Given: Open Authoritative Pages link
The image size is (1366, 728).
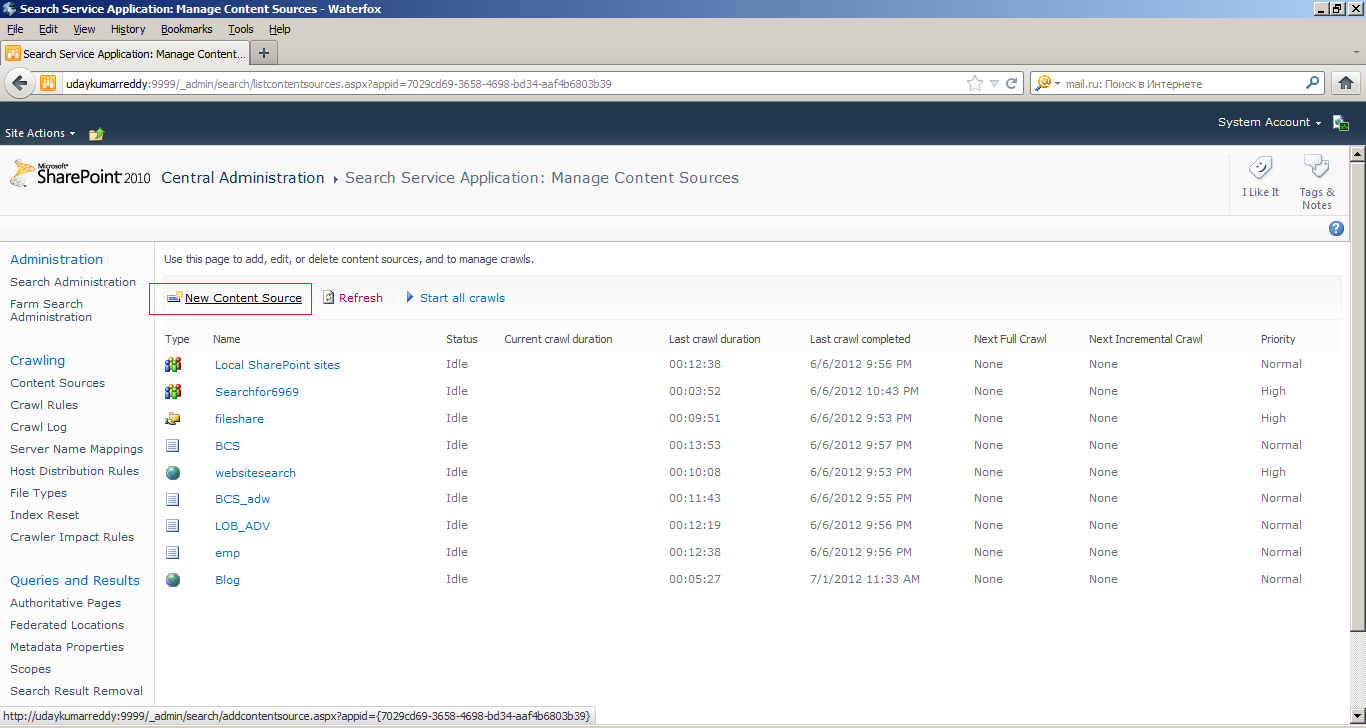Looking at the screenshot, I should pos(65,603).
